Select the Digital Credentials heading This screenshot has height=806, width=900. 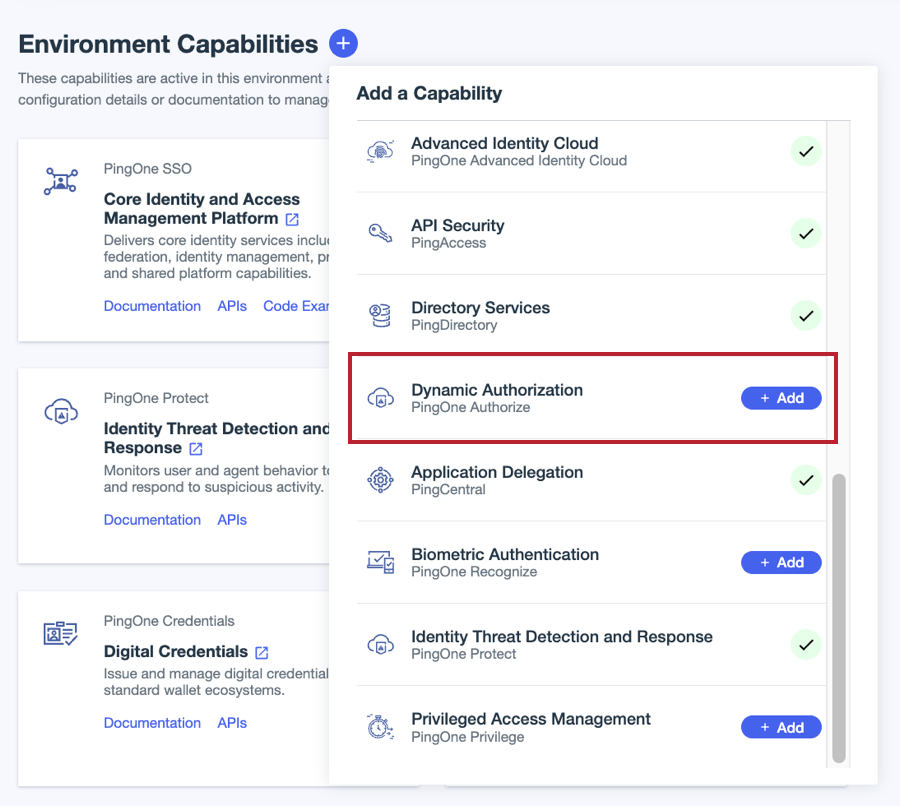[176, 652]
